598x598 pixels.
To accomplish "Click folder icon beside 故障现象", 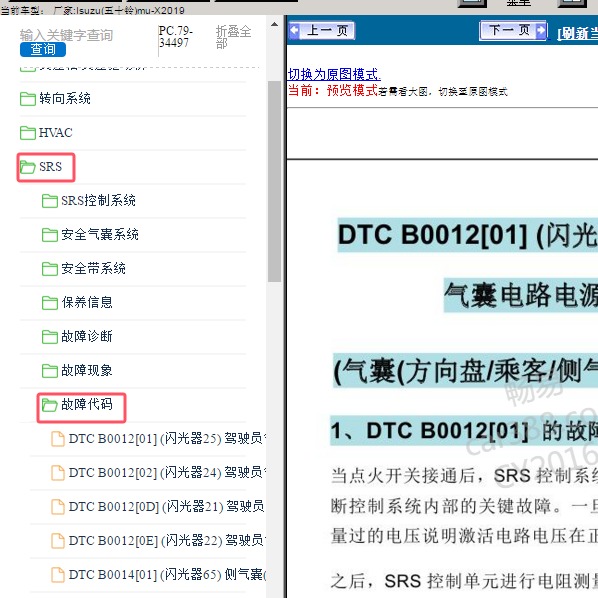I will point(50,371).
